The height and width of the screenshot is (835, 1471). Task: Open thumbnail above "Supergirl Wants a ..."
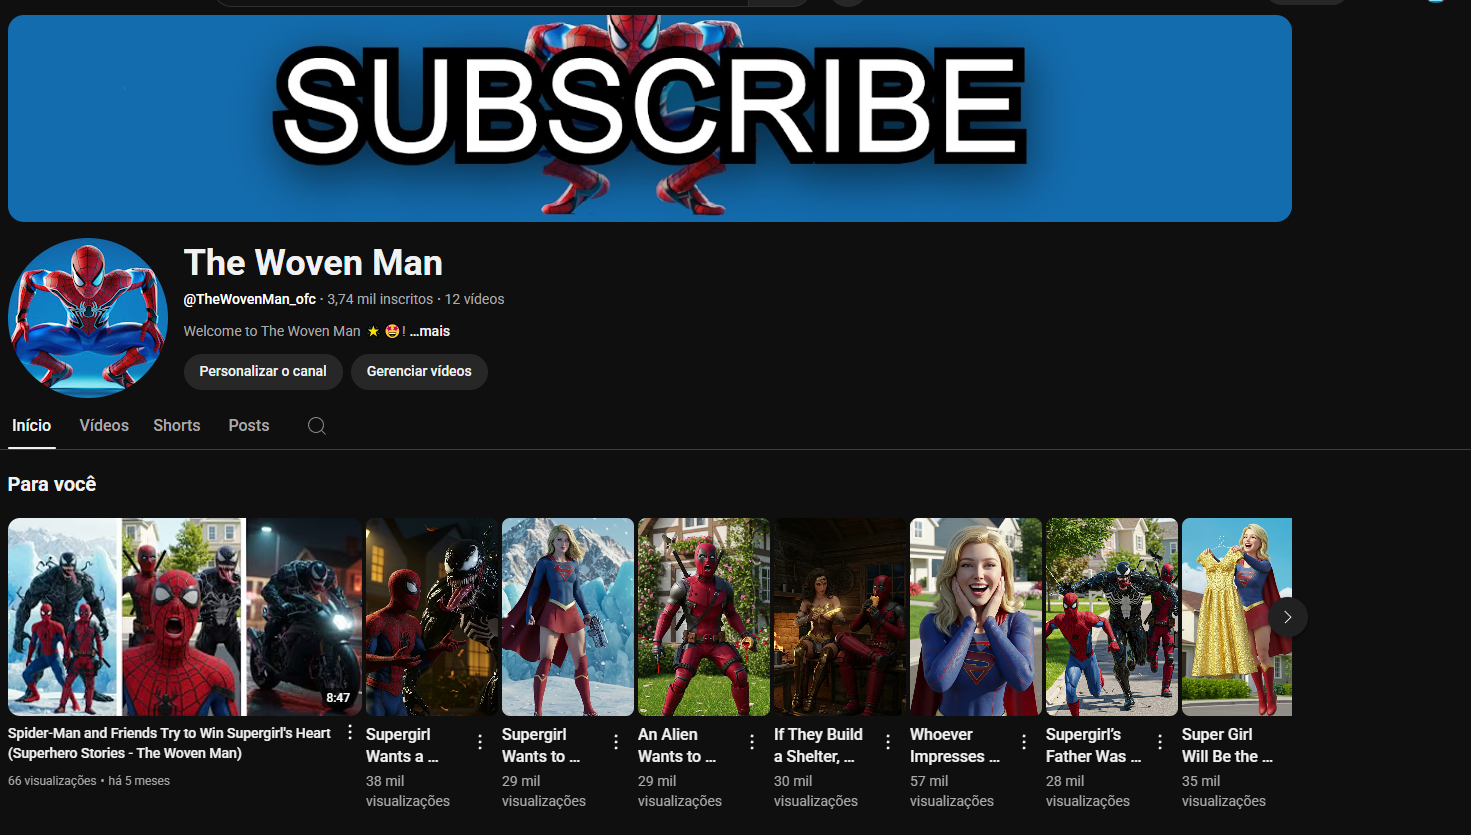click(x=432, y=617)
